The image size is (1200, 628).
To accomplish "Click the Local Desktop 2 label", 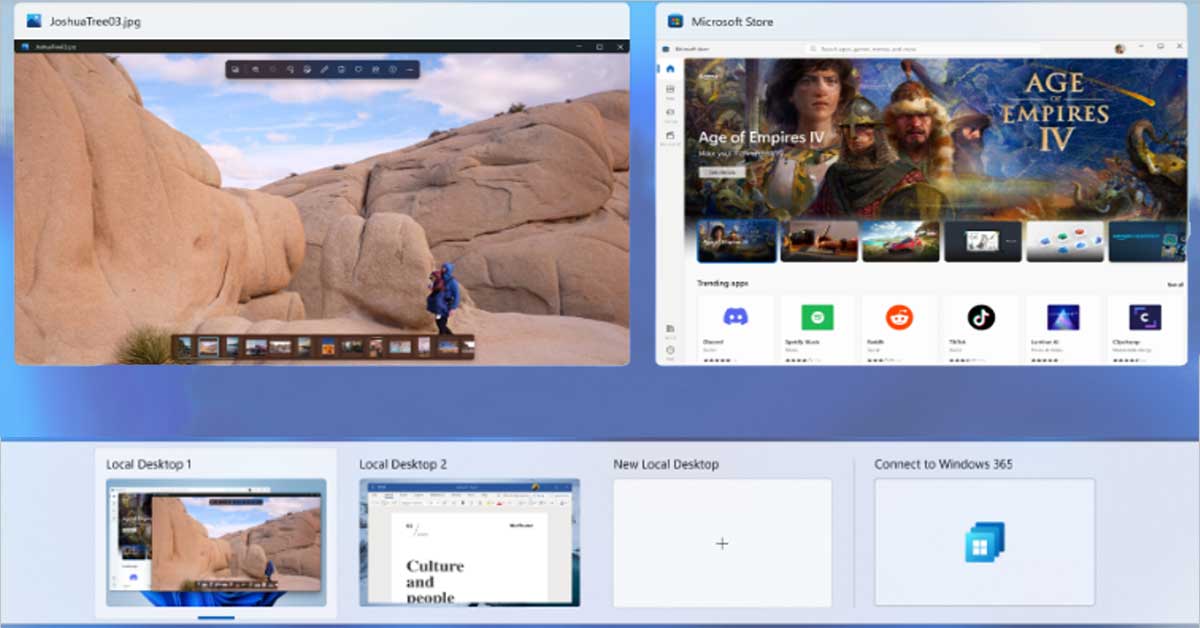I will pos(403,464).
